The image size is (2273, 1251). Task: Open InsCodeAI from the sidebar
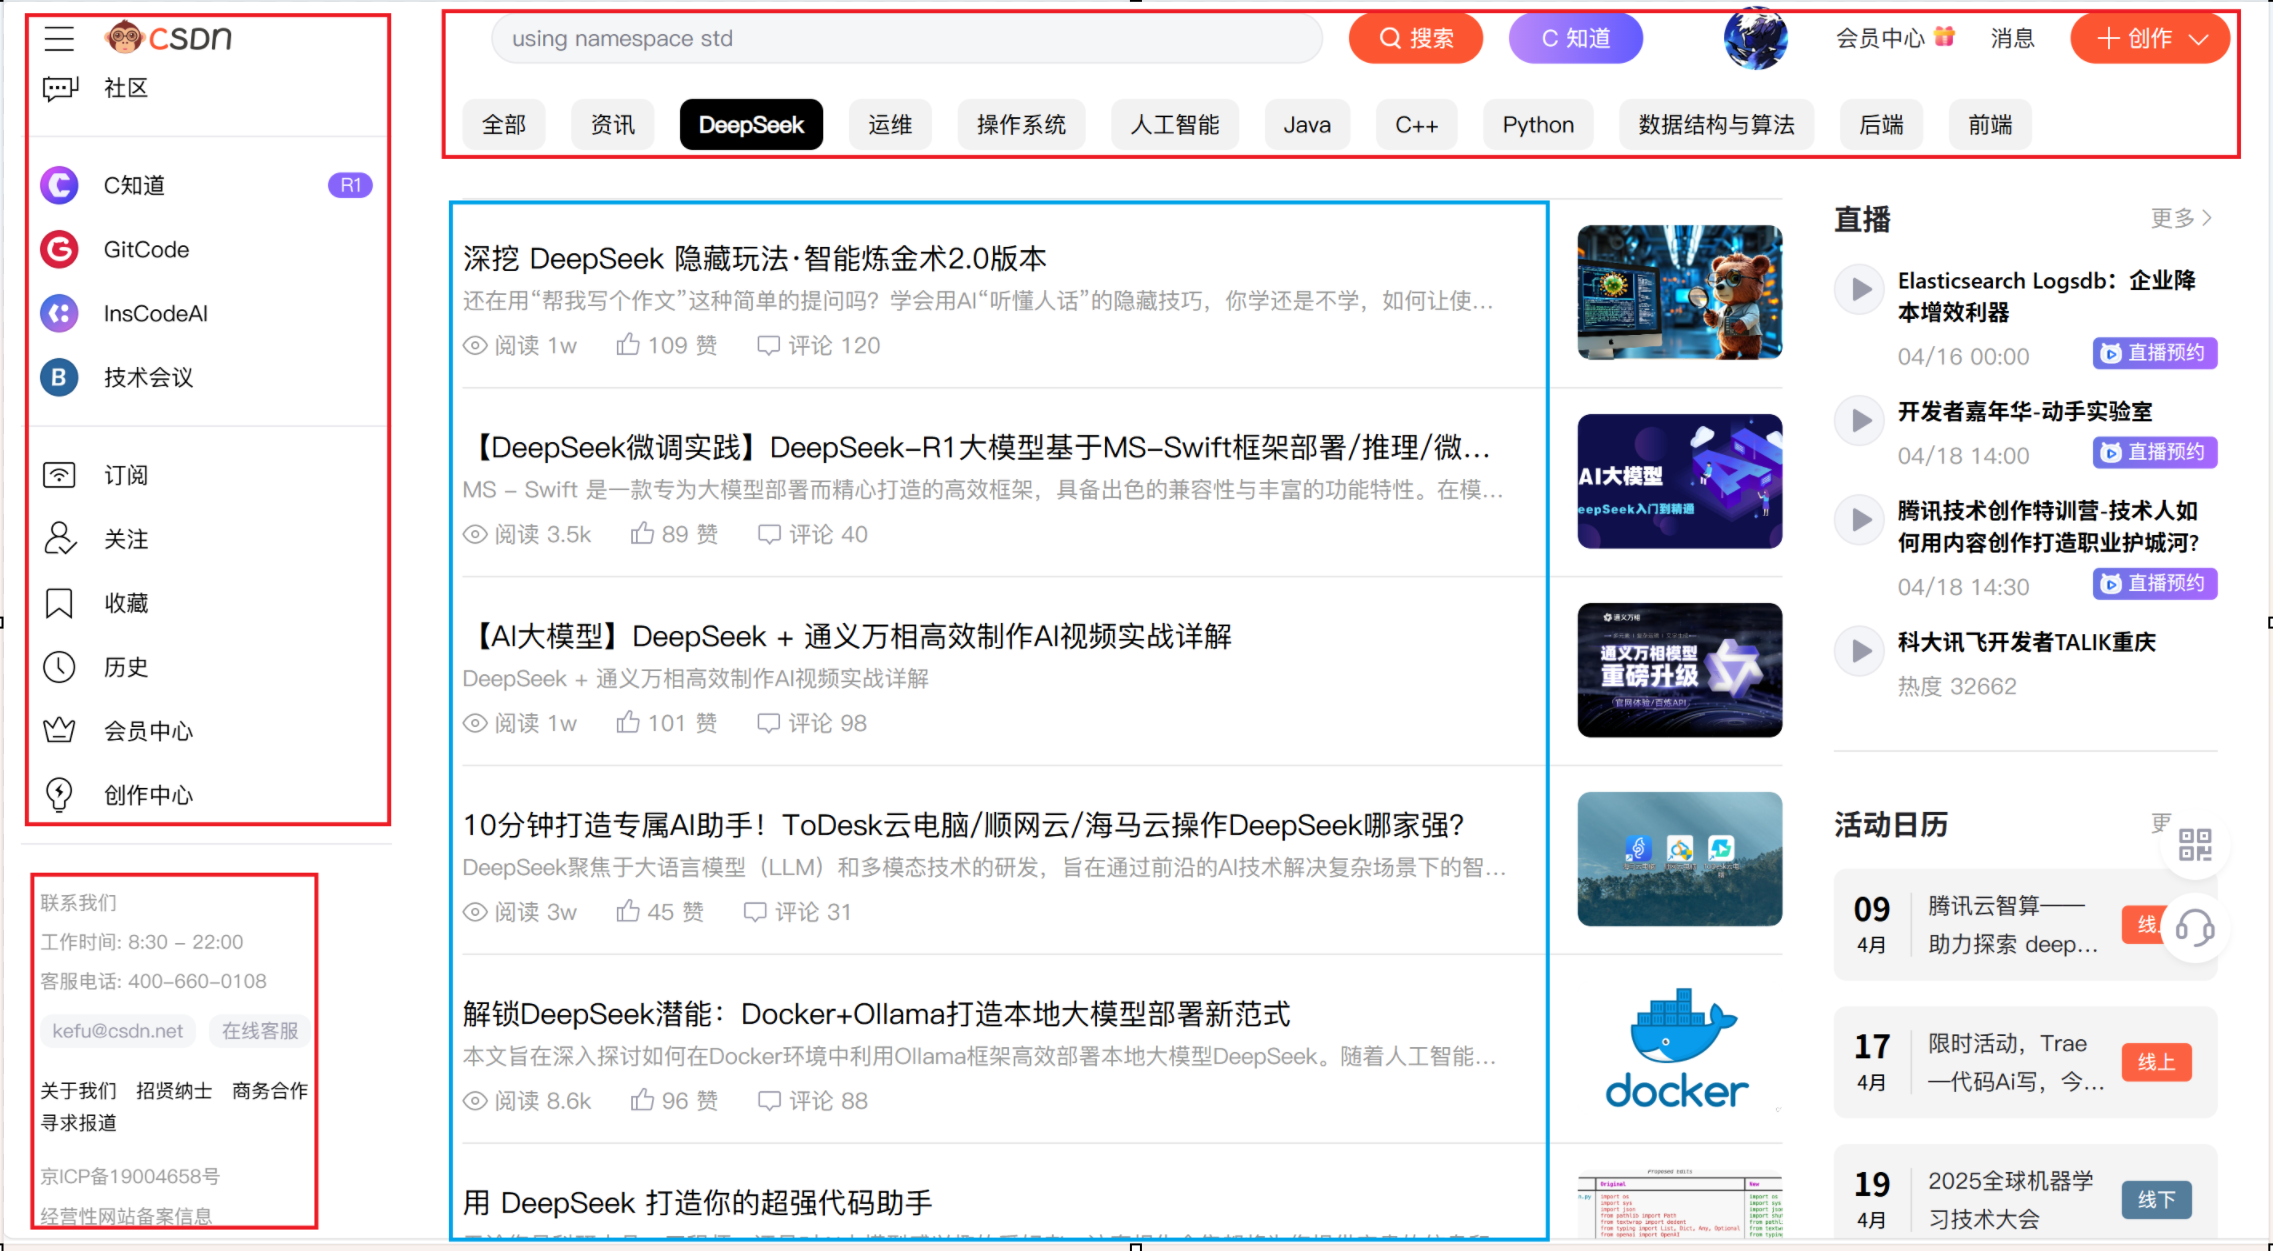[x=155, y=313]
